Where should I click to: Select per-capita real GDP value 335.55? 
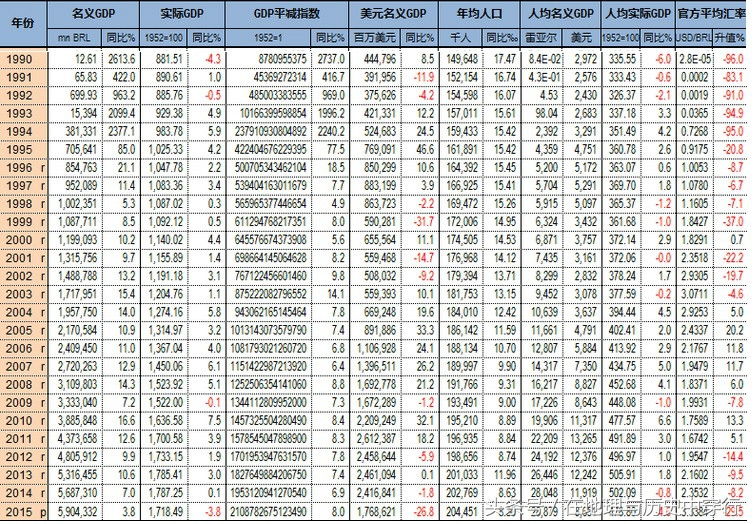pyautogui.click(x=622, y=59)
